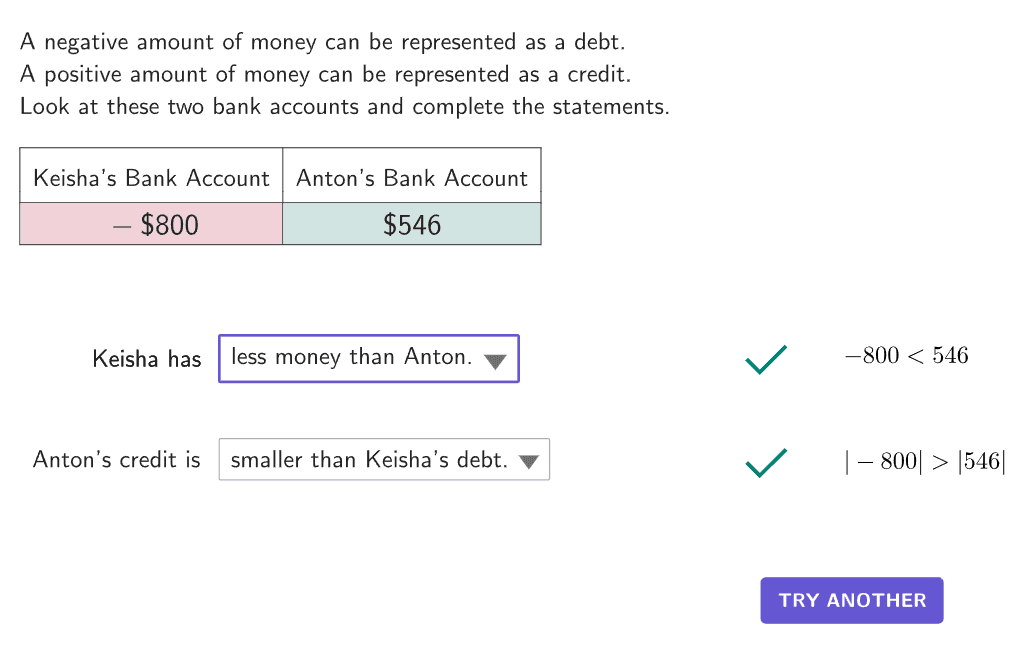Click −800 in the '−800 < 546' inequality
The width and height of the screenshot is (1032, 645).
tap(871, 357)
